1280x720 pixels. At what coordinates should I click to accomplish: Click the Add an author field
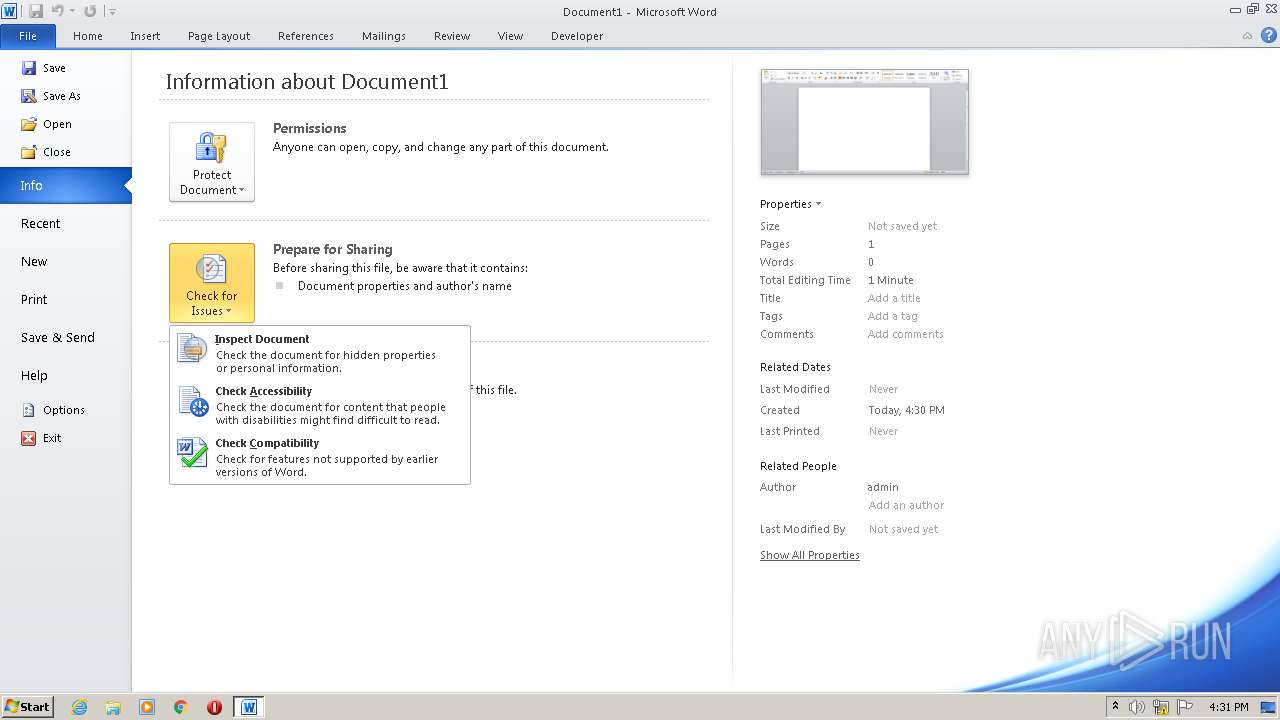tap(906, 505)
